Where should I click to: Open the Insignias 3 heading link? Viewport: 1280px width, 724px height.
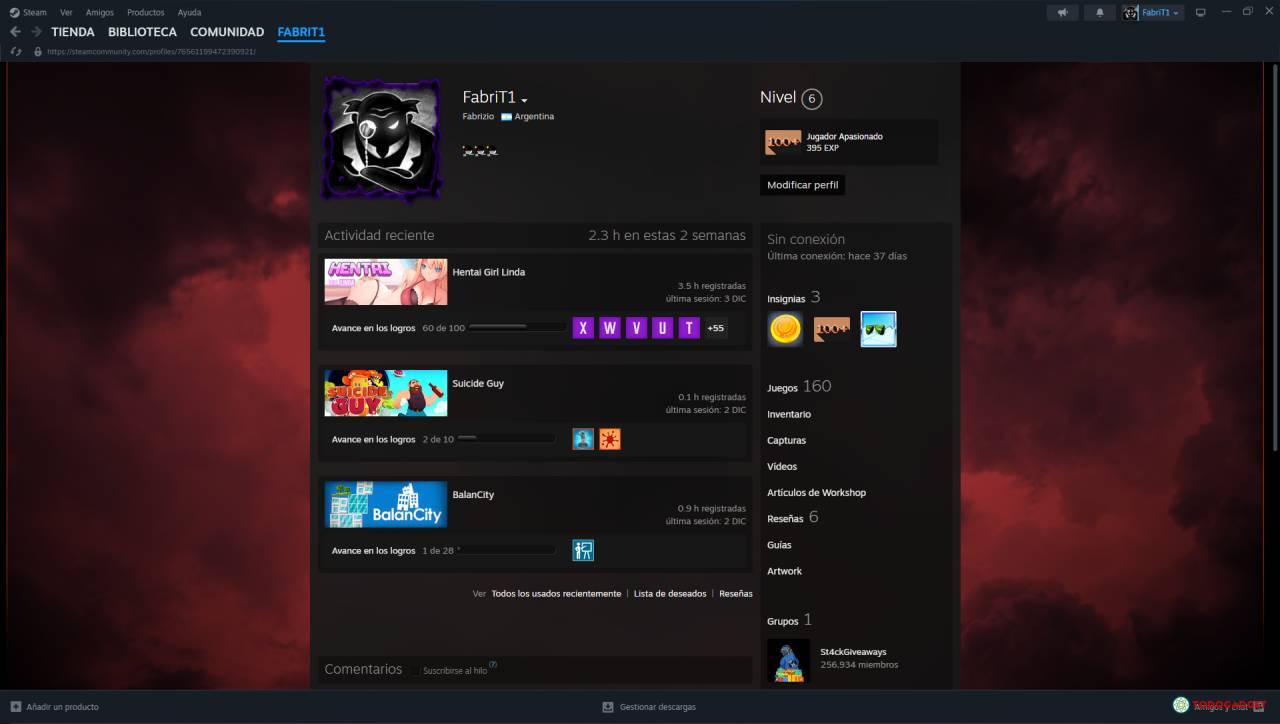pyautogui.click(x=794, y=298)
